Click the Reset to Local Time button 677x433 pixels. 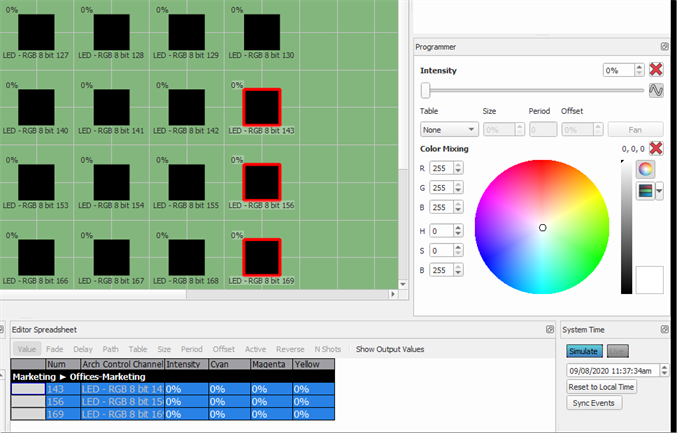pyautogui.click(x=602, y=387)
